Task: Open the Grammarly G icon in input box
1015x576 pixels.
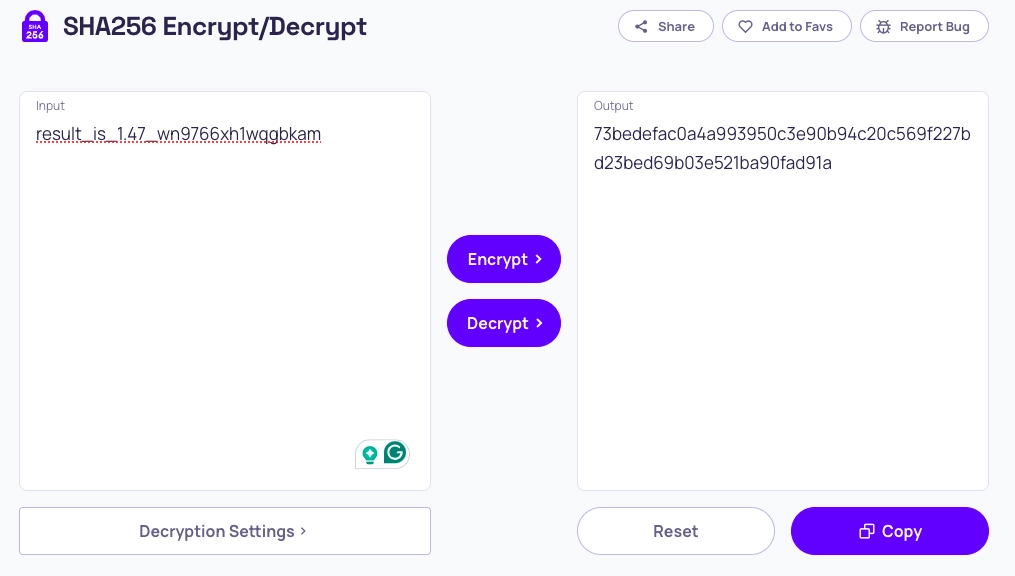Action: click(x=395, y=453)
